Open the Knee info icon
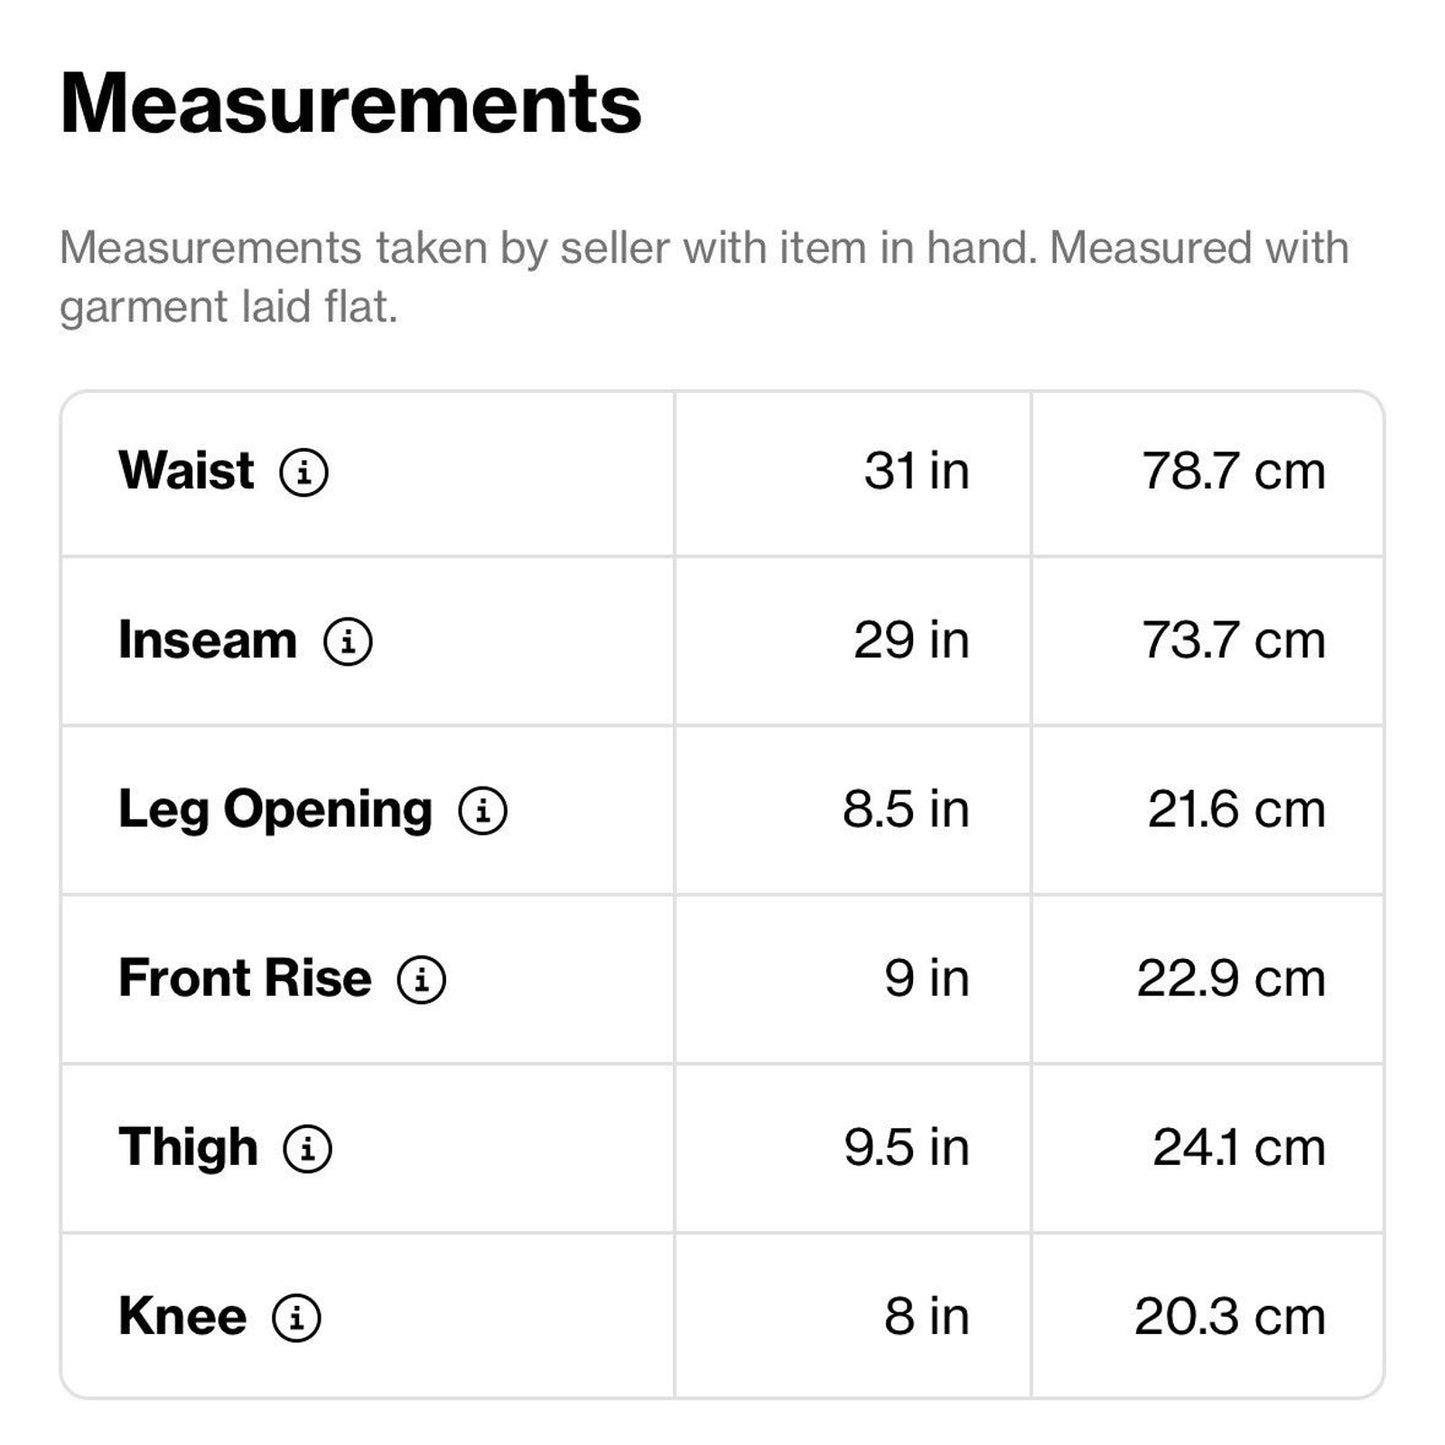Viewport: 1445px width, 1445px height. tap(297, 1317)
